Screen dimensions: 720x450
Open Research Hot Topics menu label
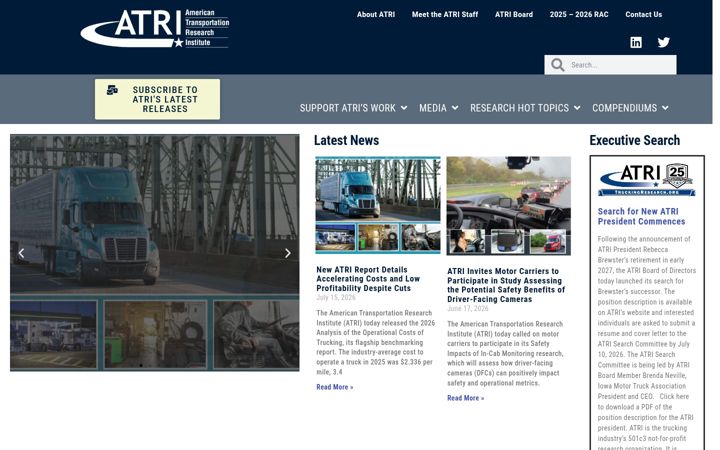pyautogui.click(x=519, y=108)
